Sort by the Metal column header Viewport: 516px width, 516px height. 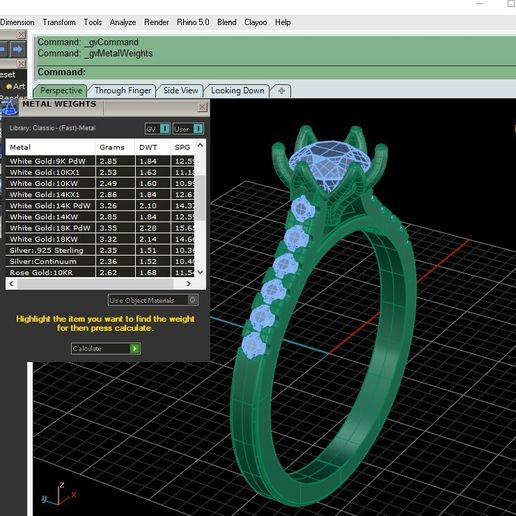coord(50,147)
